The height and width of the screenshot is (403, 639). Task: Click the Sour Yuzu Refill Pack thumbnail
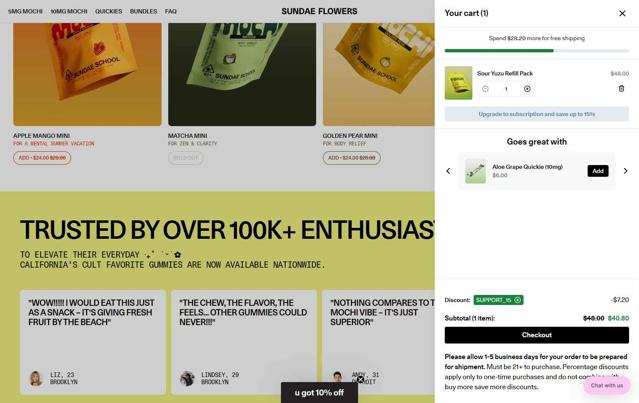coord(458,83)
